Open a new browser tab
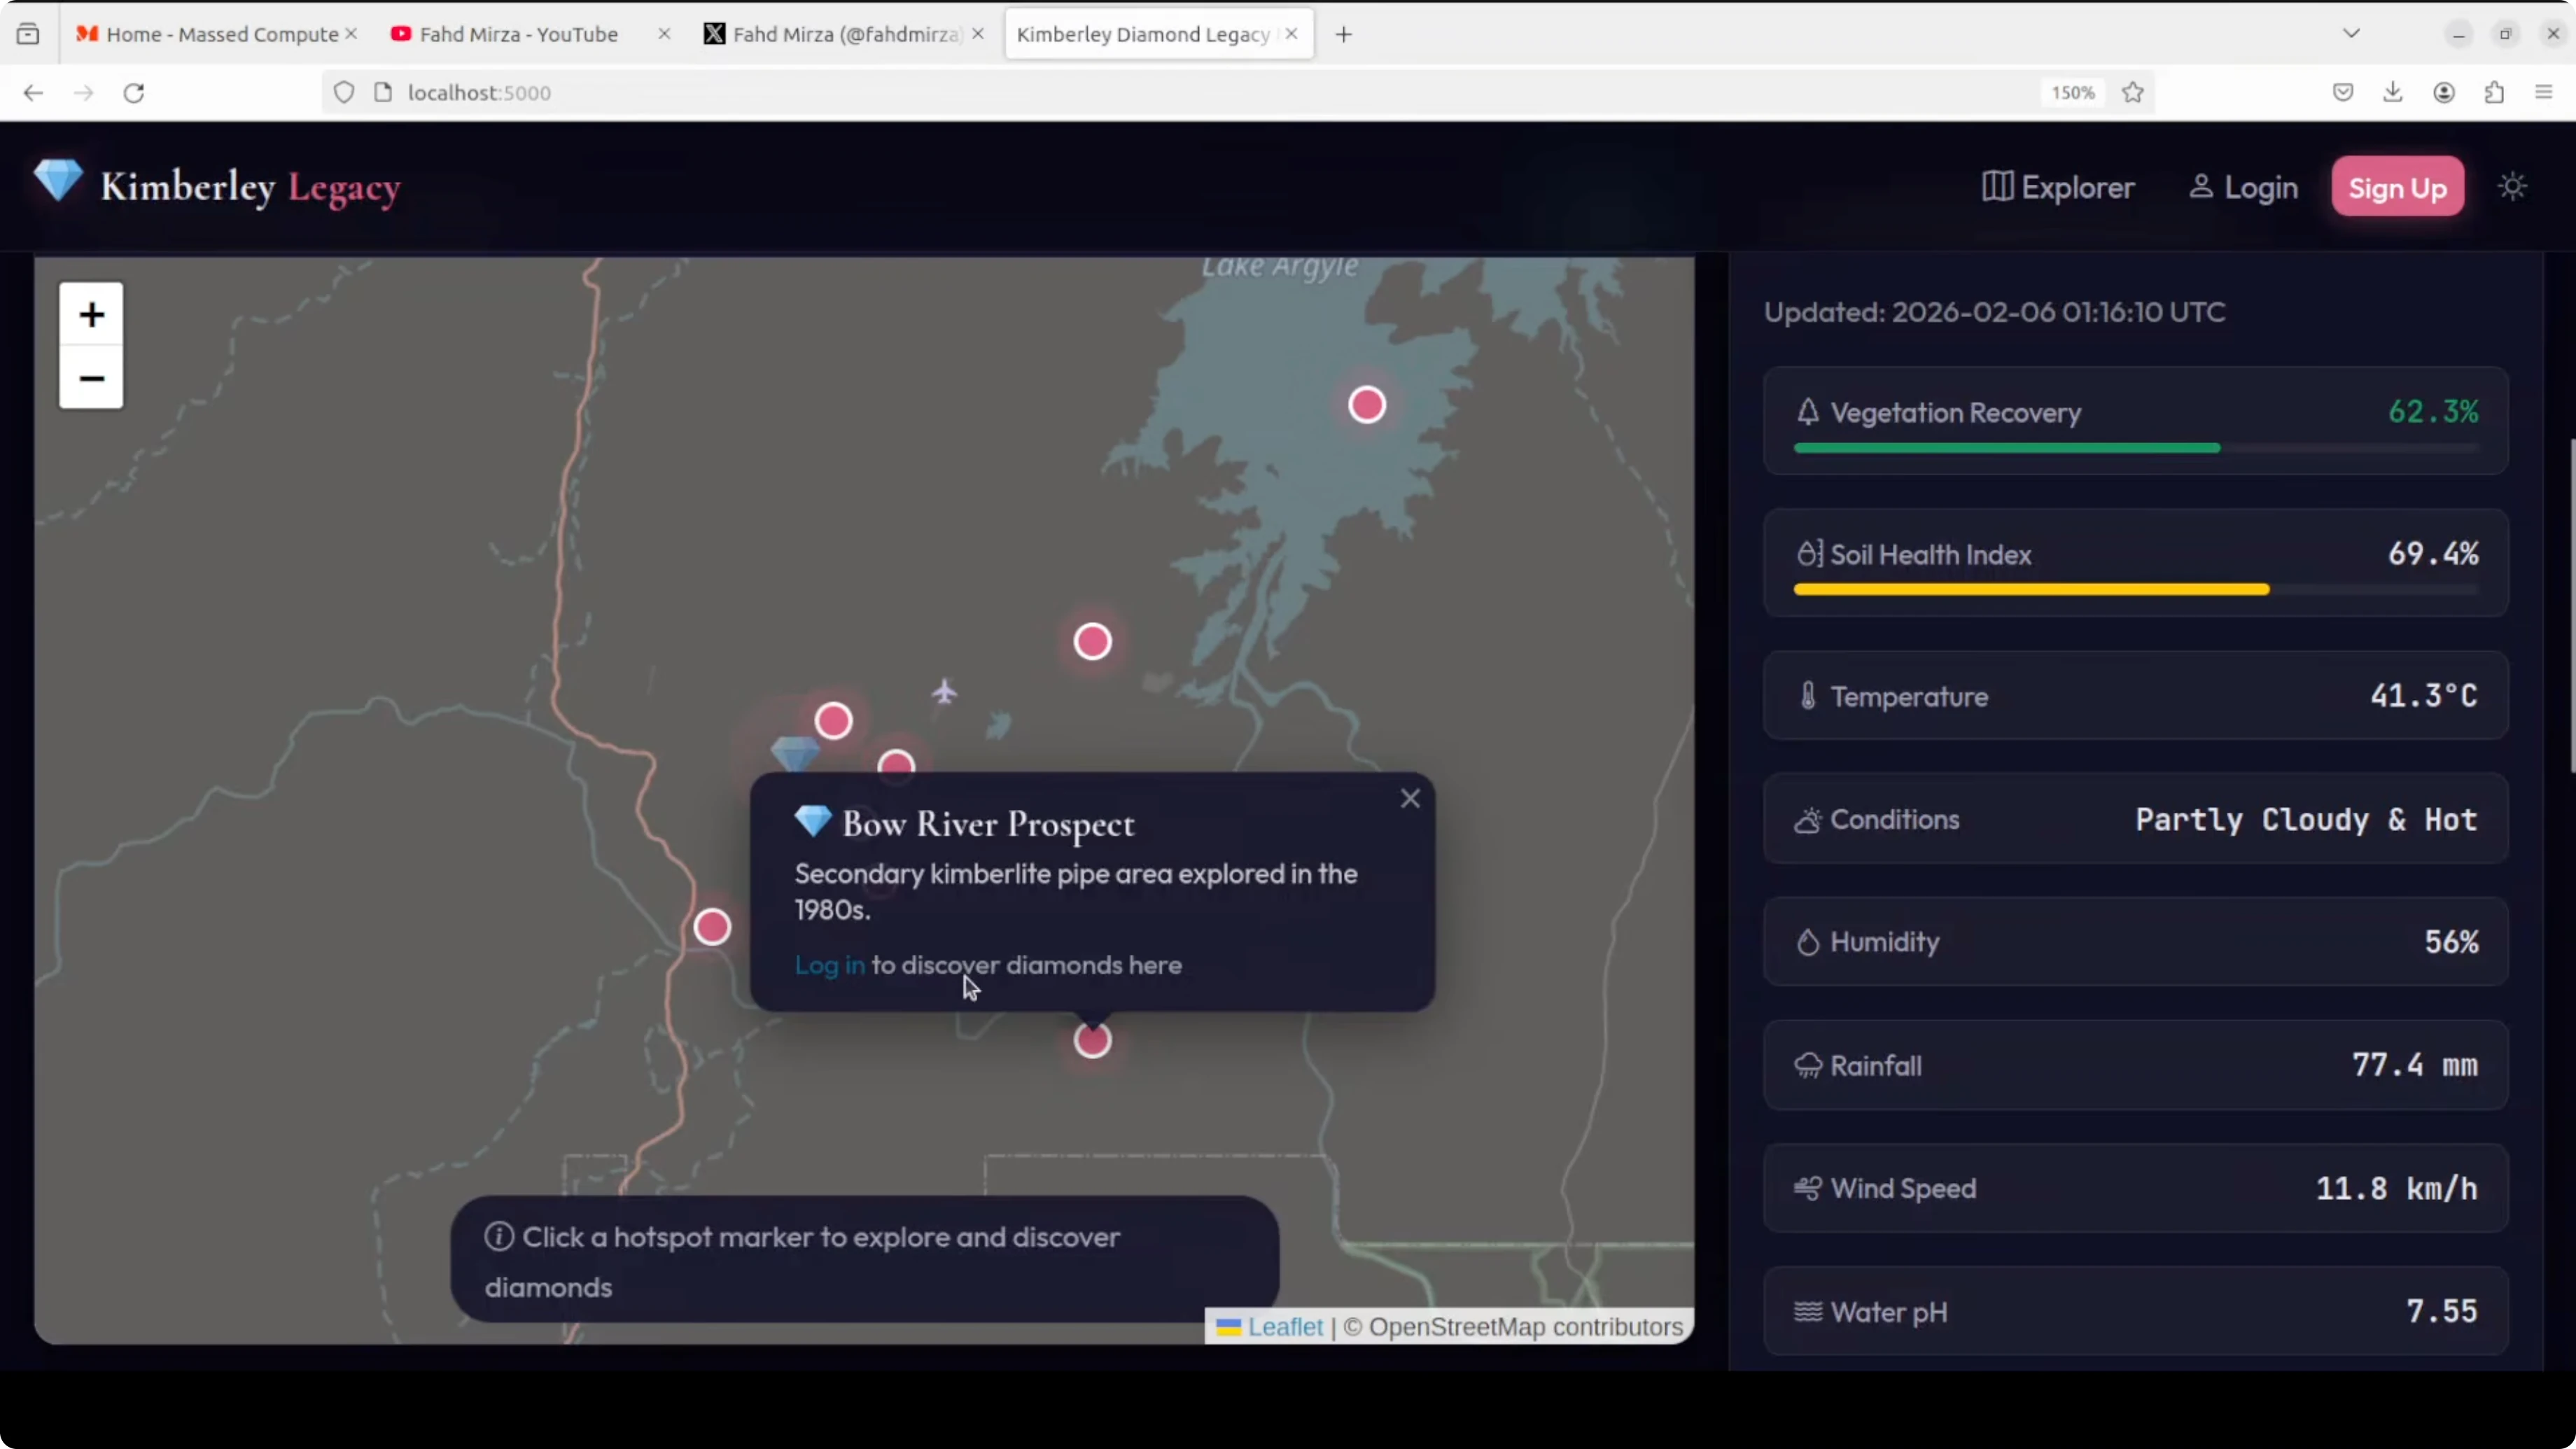 point(1343,34)
